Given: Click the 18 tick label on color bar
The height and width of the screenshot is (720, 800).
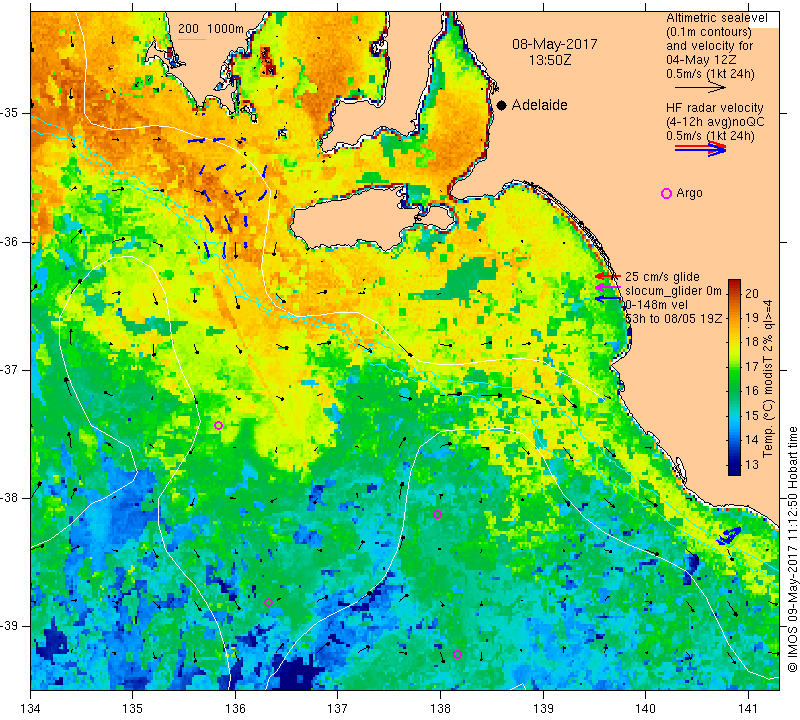Looking at the screenshot, I should click(752, 342).
